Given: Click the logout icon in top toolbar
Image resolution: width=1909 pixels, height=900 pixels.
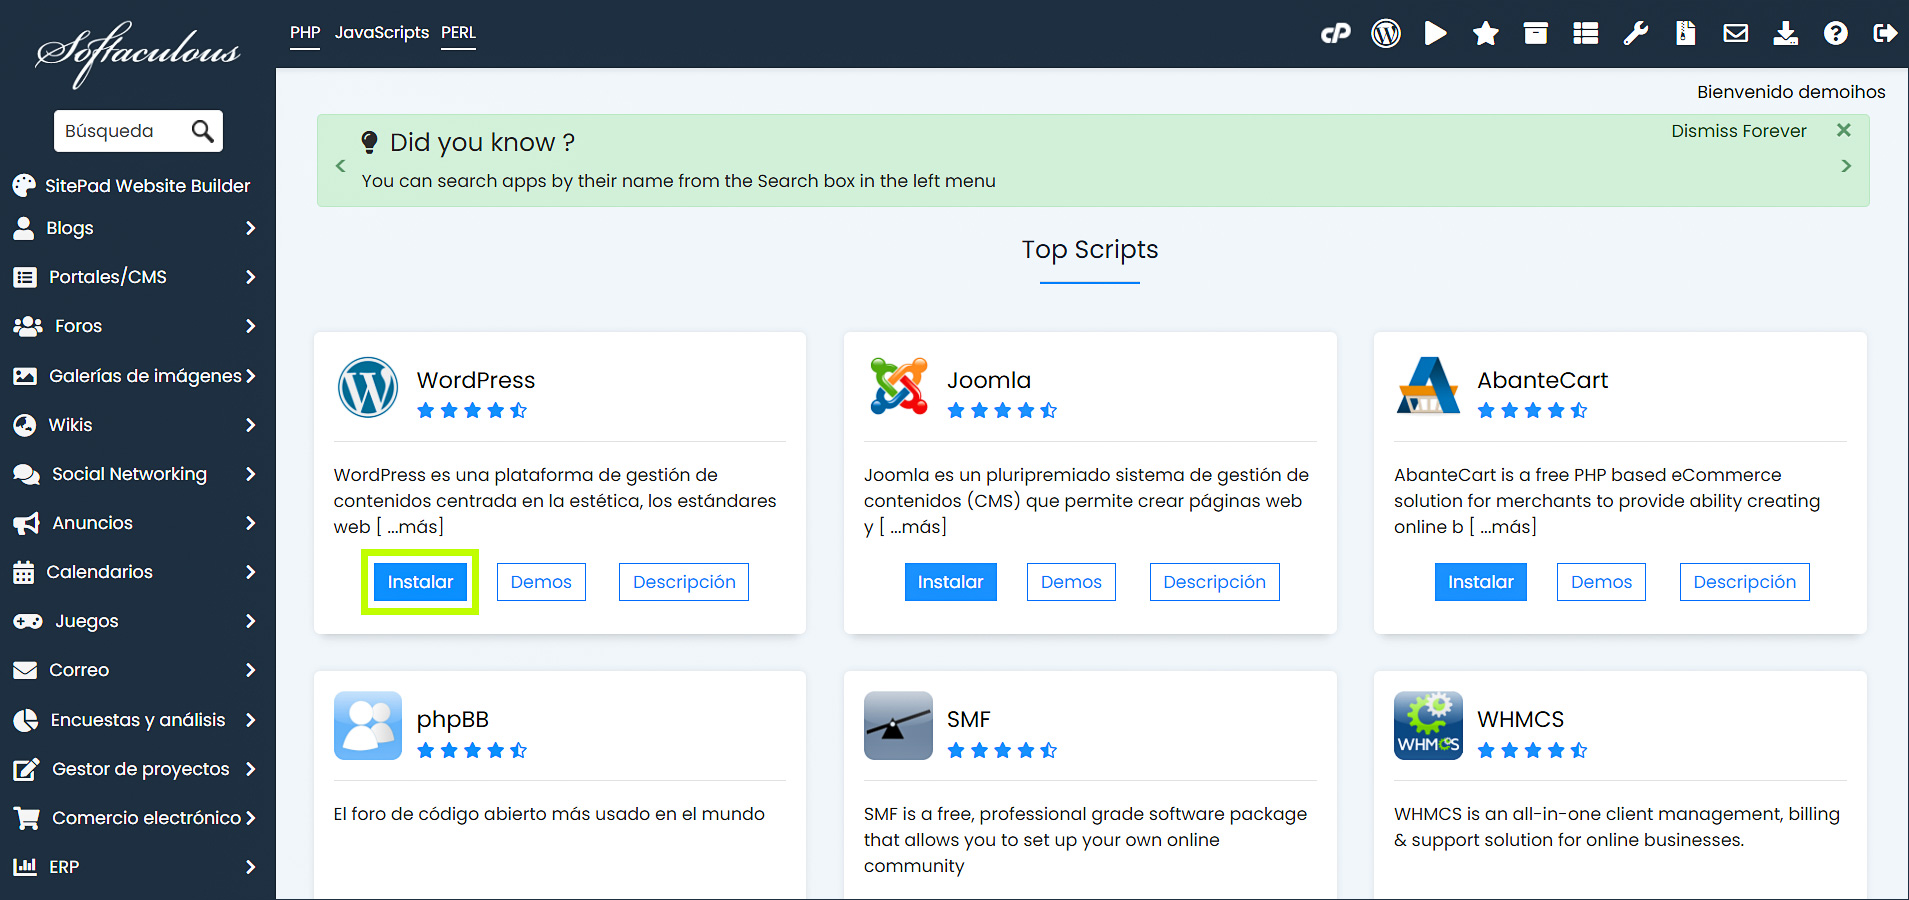Looking at the screenshot, I should (1885, 34).
